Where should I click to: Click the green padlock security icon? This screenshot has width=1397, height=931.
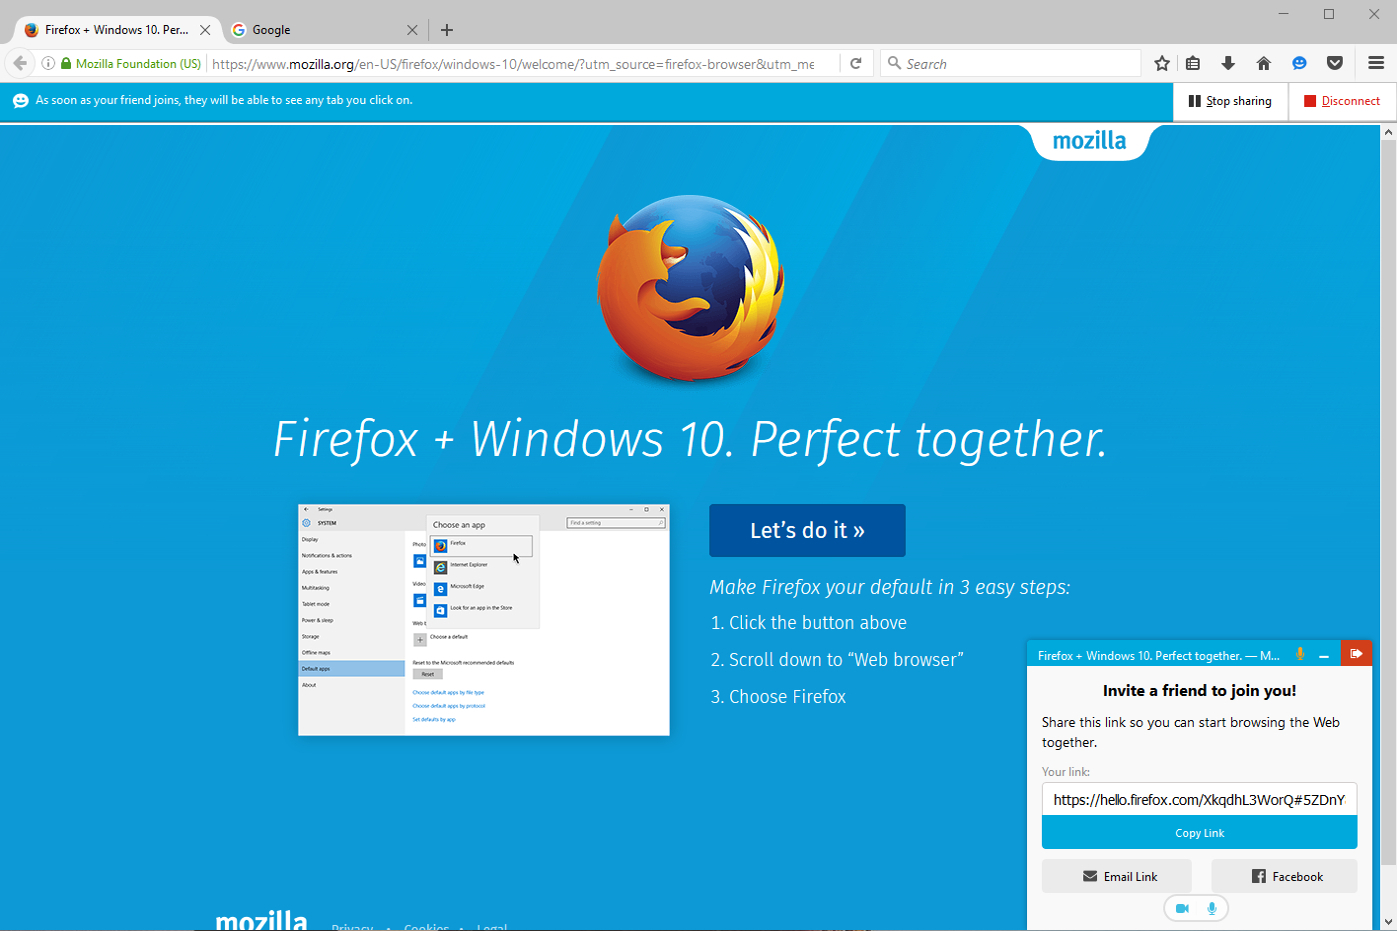[x=66, y=63]
